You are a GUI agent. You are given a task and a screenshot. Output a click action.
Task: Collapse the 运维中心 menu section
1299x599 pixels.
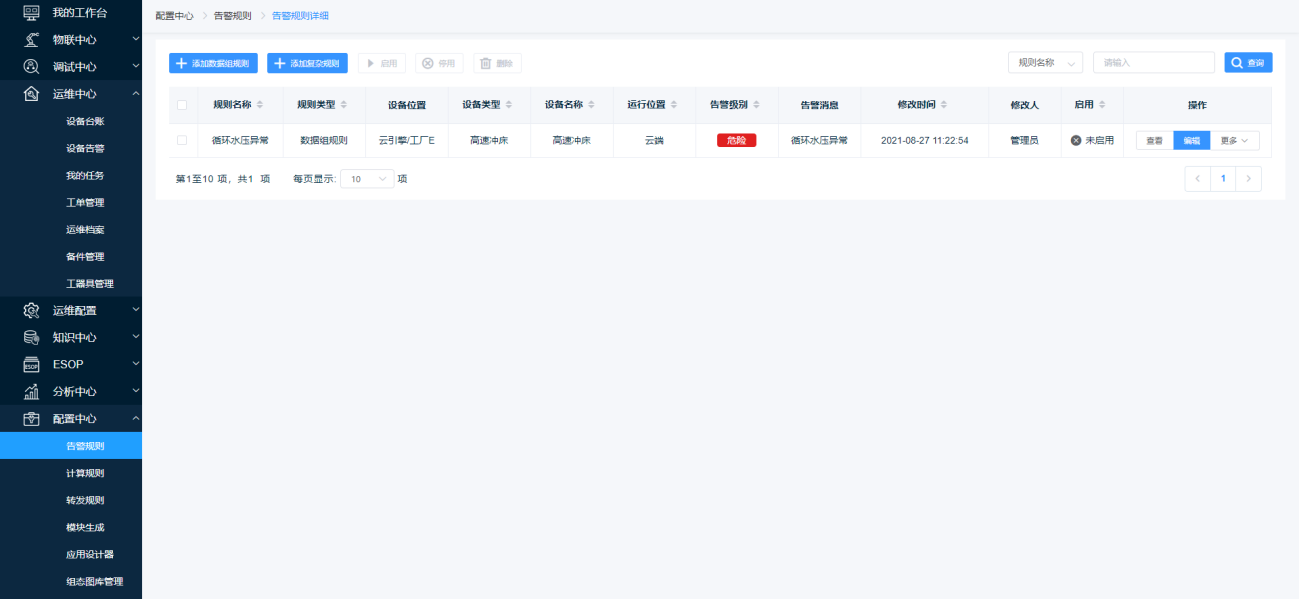[x=136, y=94]
